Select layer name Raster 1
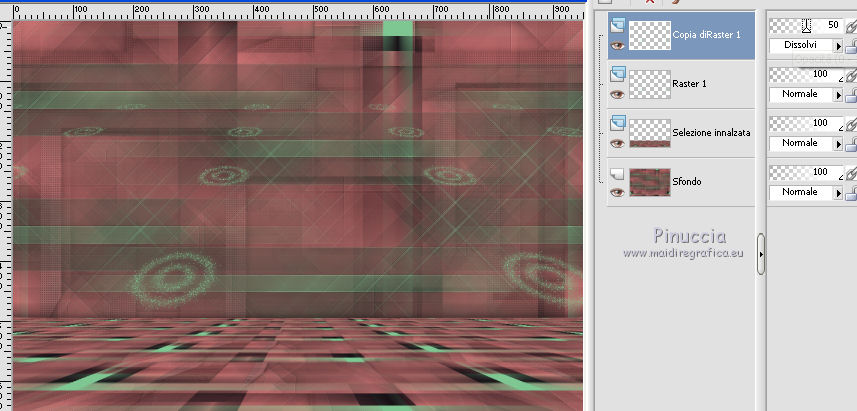The image size is (857, 411). point(689,84)
